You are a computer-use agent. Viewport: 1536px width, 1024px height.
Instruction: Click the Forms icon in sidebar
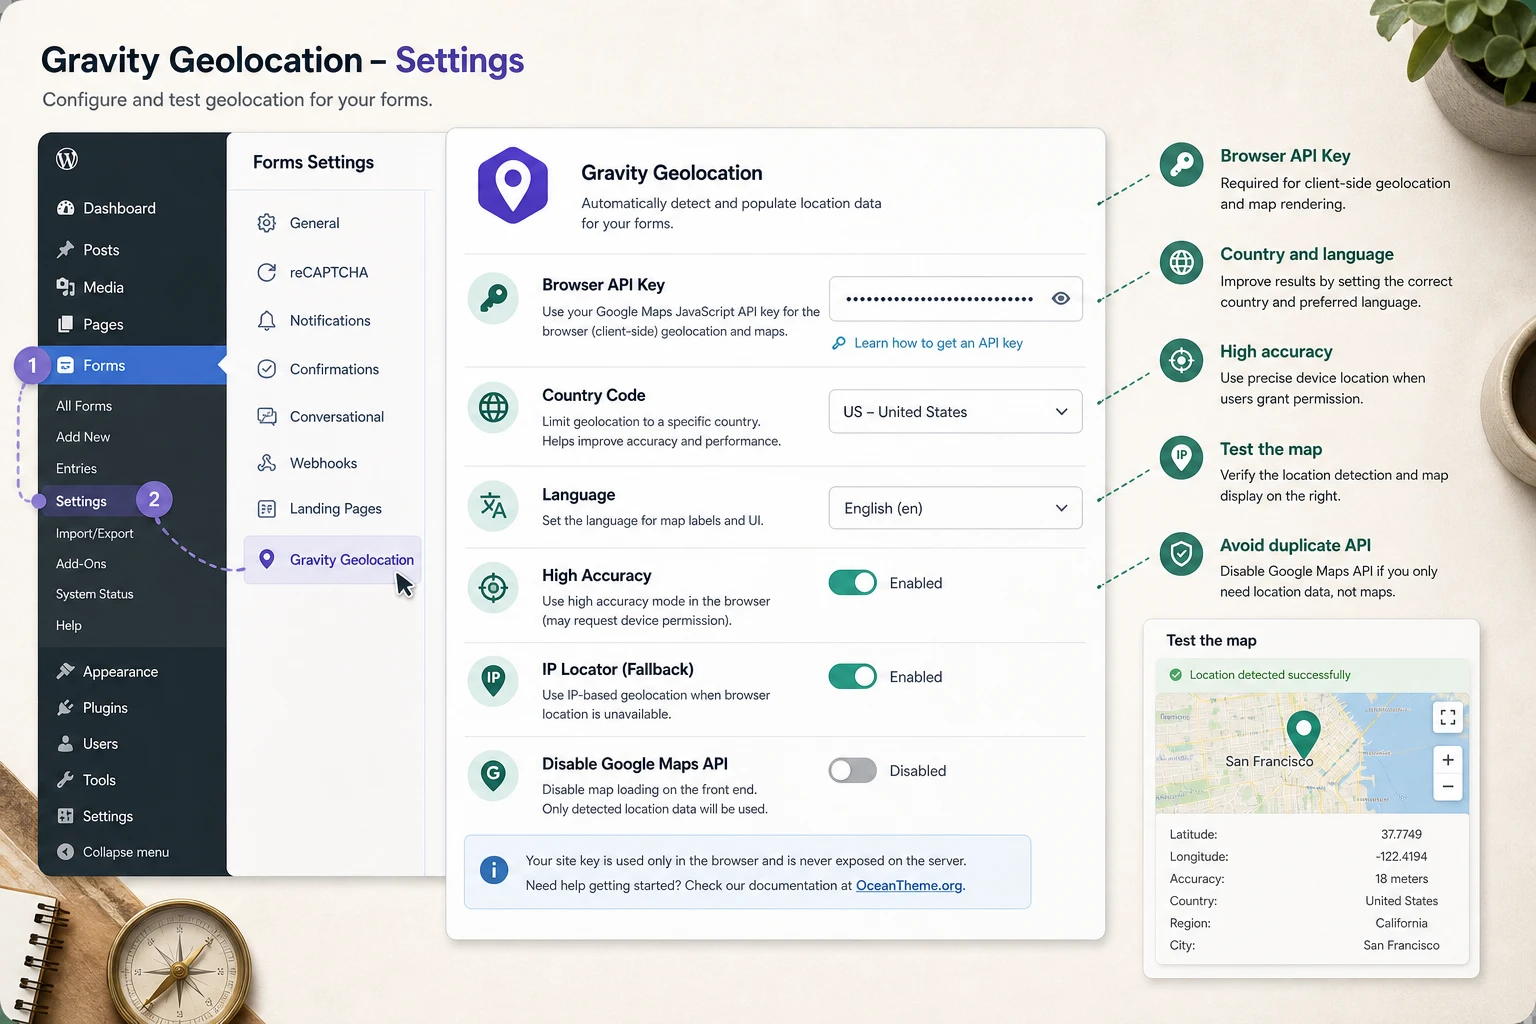coord(66,365)
